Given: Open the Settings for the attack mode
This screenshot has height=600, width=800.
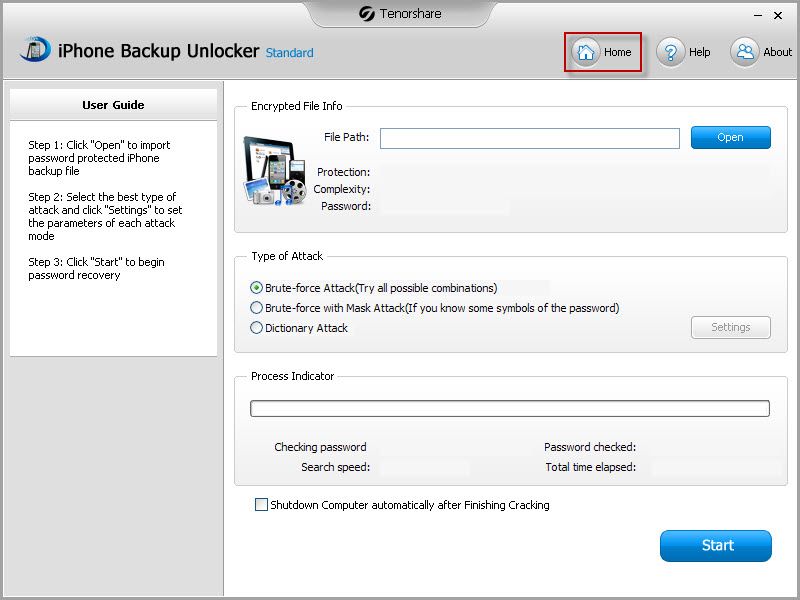Looking at the screenshot, I should pos(730,327).
